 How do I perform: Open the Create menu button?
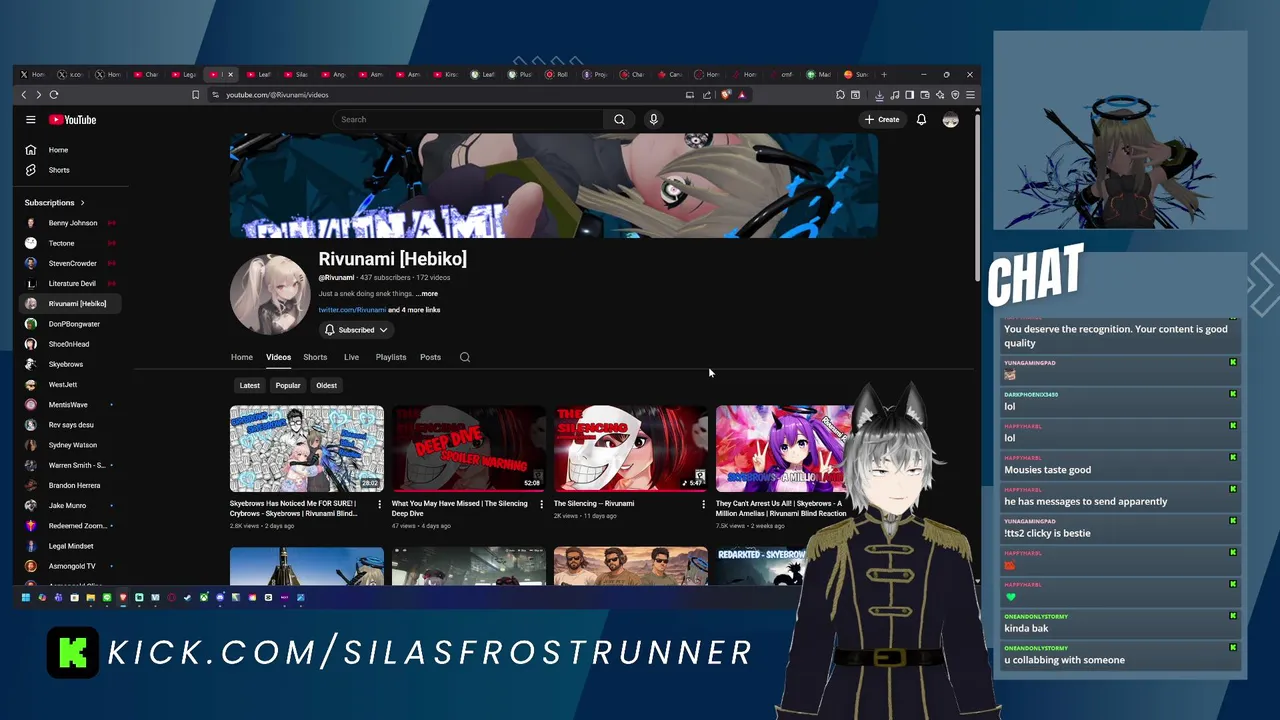[882, 120]
